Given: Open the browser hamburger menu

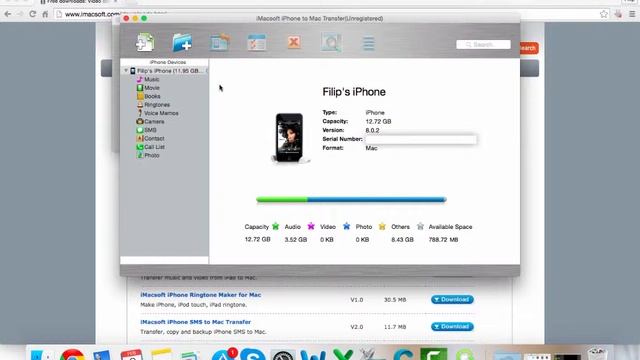Looking at the screenshot, I should [x=632, y=14].
